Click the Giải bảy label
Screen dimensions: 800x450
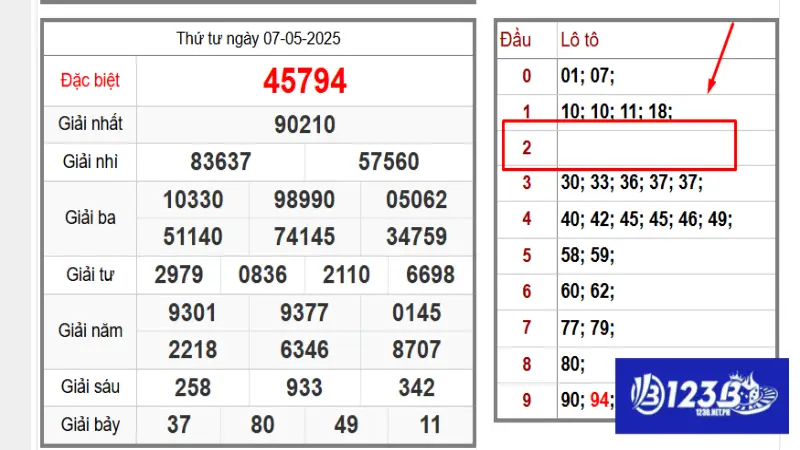[x=90, y=424]
